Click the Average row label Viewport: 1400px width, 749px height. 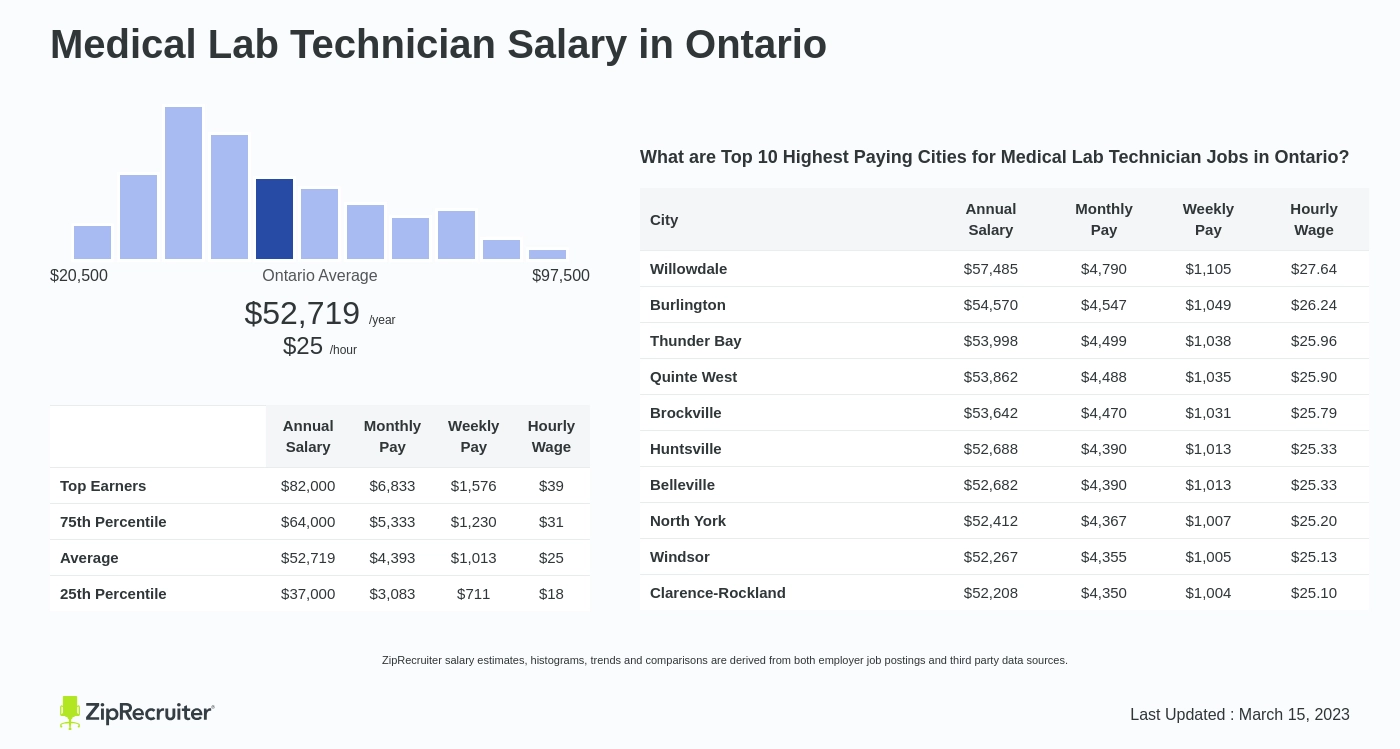click(89, 557)
